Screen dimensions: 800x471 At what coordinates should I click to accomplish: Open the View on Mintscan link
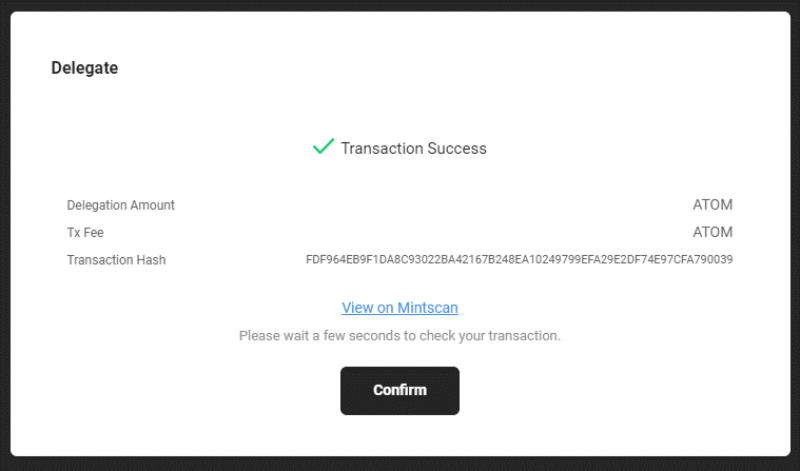coord(400,308)
